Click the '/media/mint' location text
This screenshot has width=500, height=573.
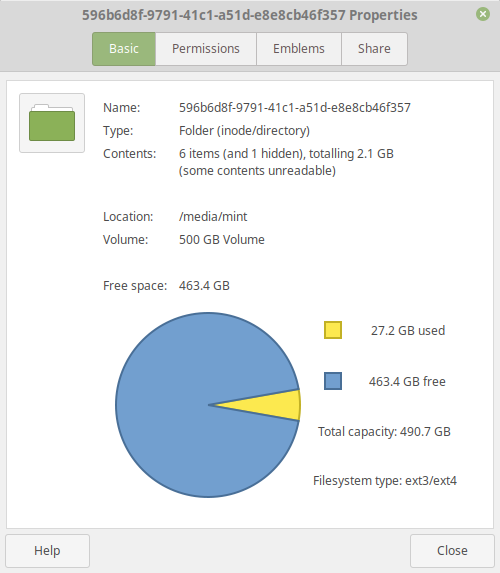[213, 217]
